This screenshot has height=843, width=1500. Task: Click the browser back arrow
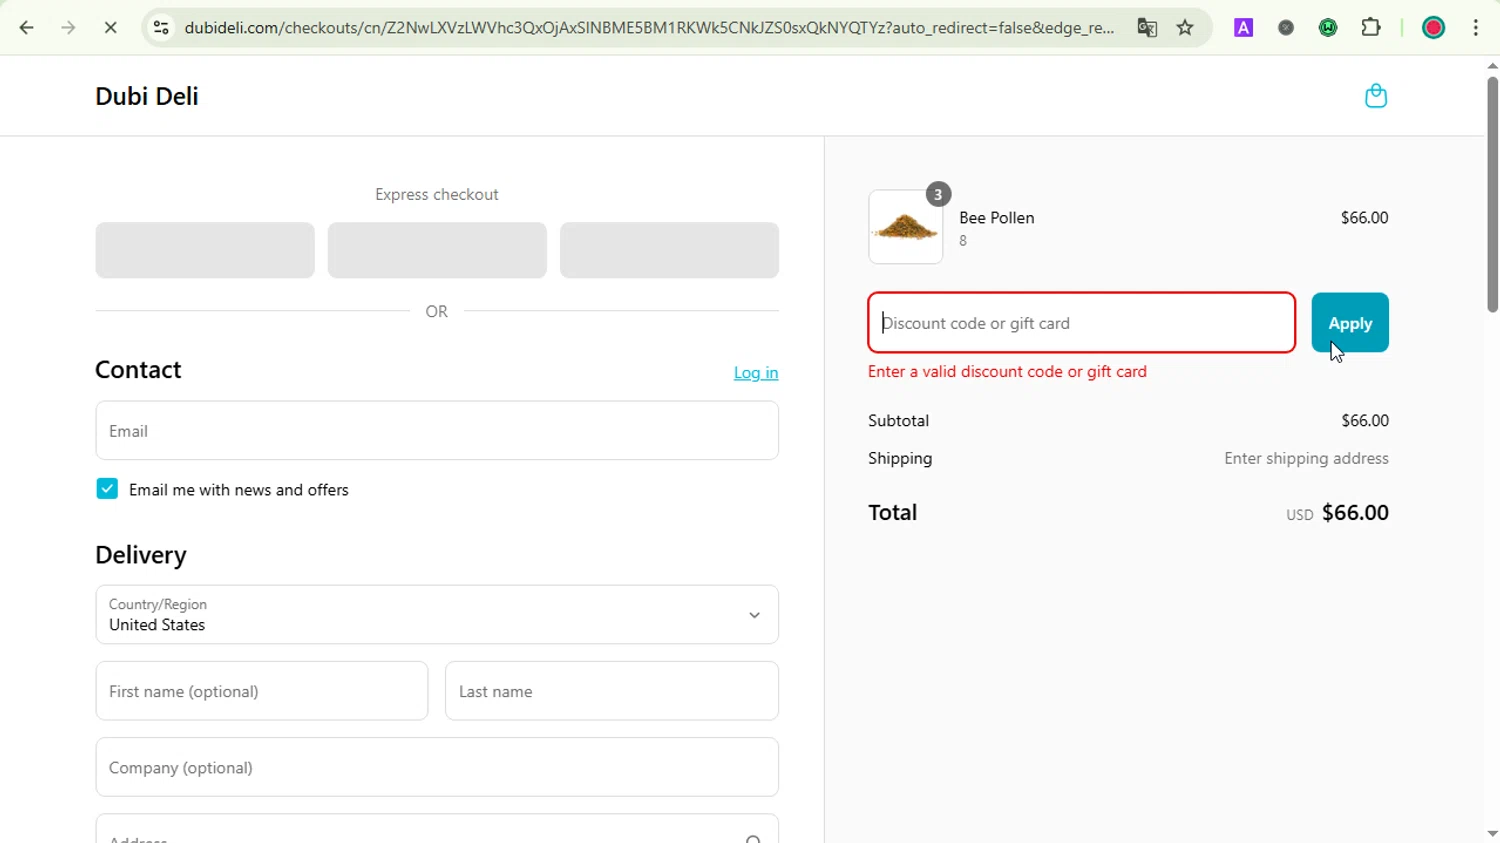pos(27,28)
